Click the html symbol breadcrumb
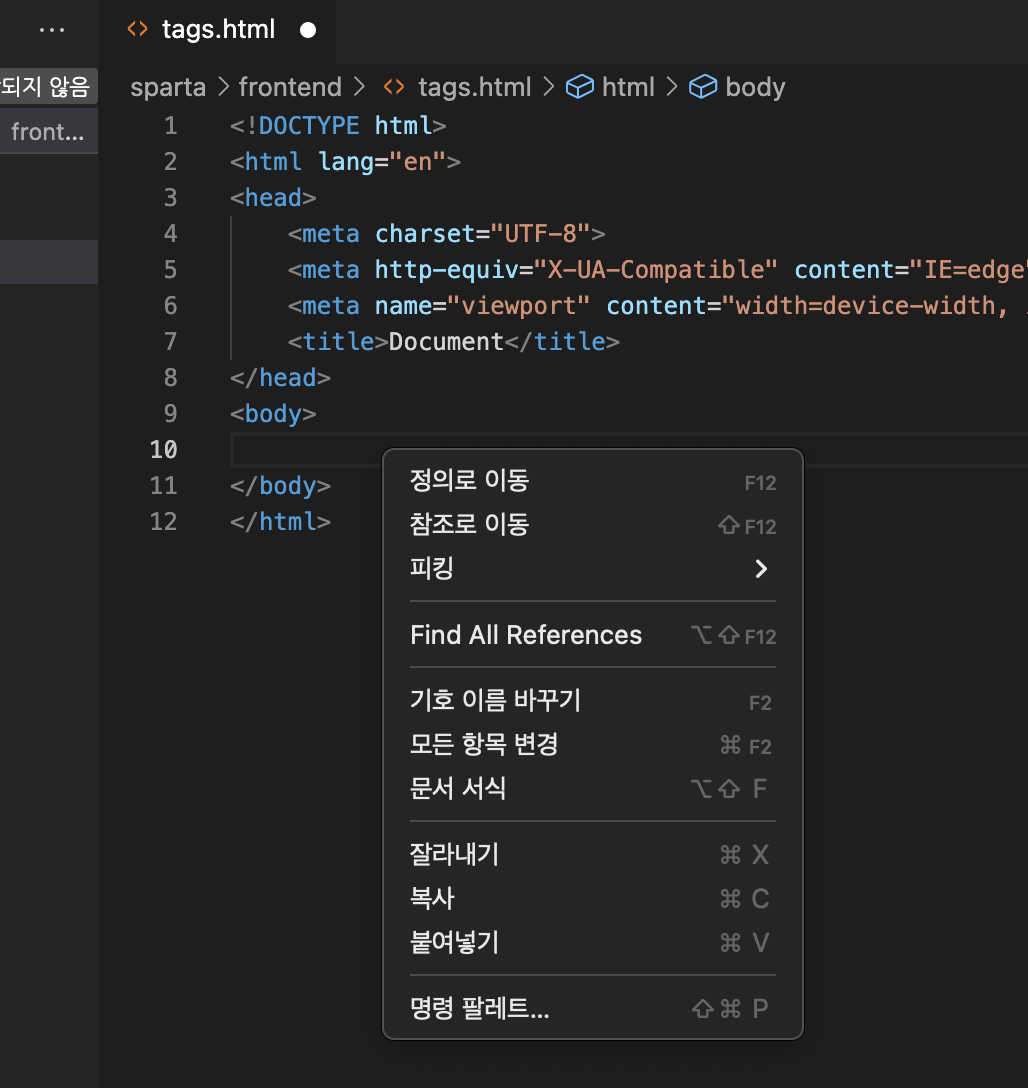Image resolution: width=1028 pixels, height=1088 pixels. [628, 87]
